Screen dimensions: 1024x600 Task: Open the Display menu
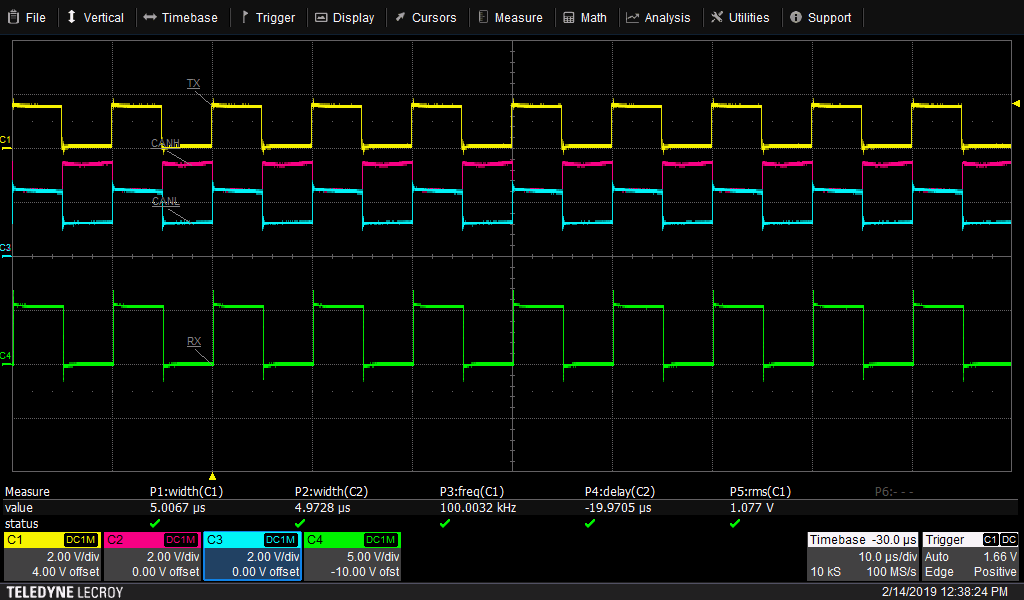click(x=345, y=18)
